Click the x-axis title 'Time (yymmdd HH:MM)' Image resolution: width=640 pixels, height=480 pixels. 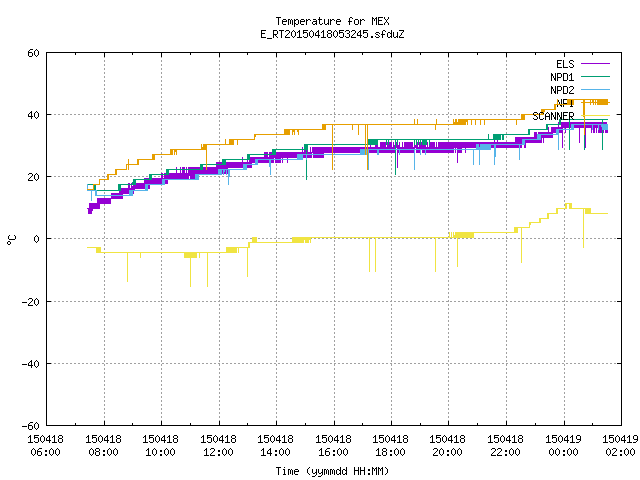[x=332, y=471]
